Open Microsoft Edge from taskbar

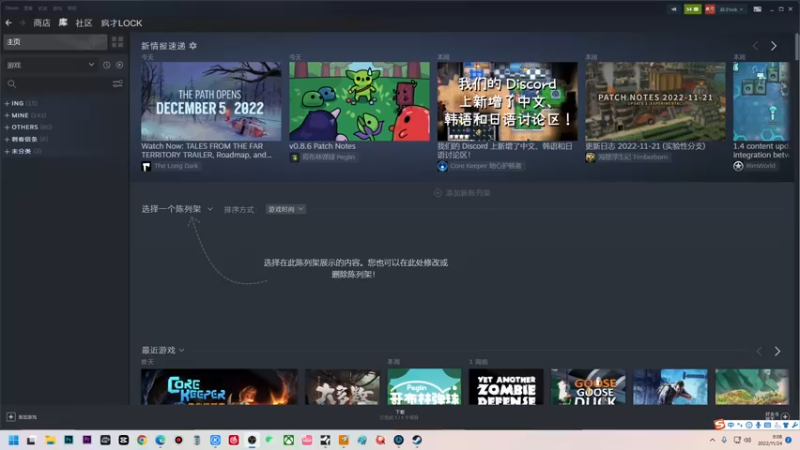click(x=160, y=440)
